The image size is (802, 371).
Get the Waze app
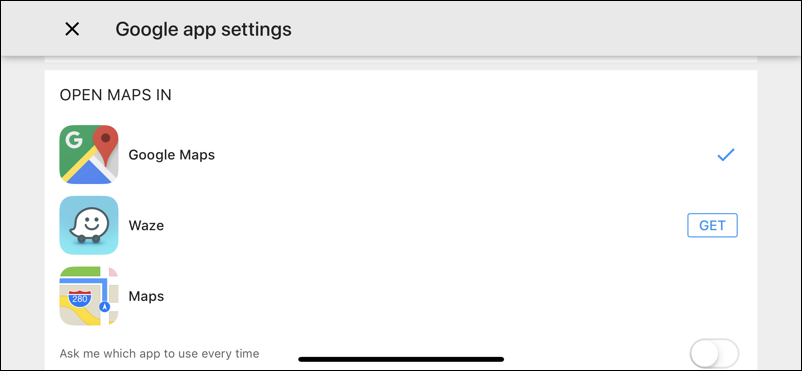coord(712,225)
